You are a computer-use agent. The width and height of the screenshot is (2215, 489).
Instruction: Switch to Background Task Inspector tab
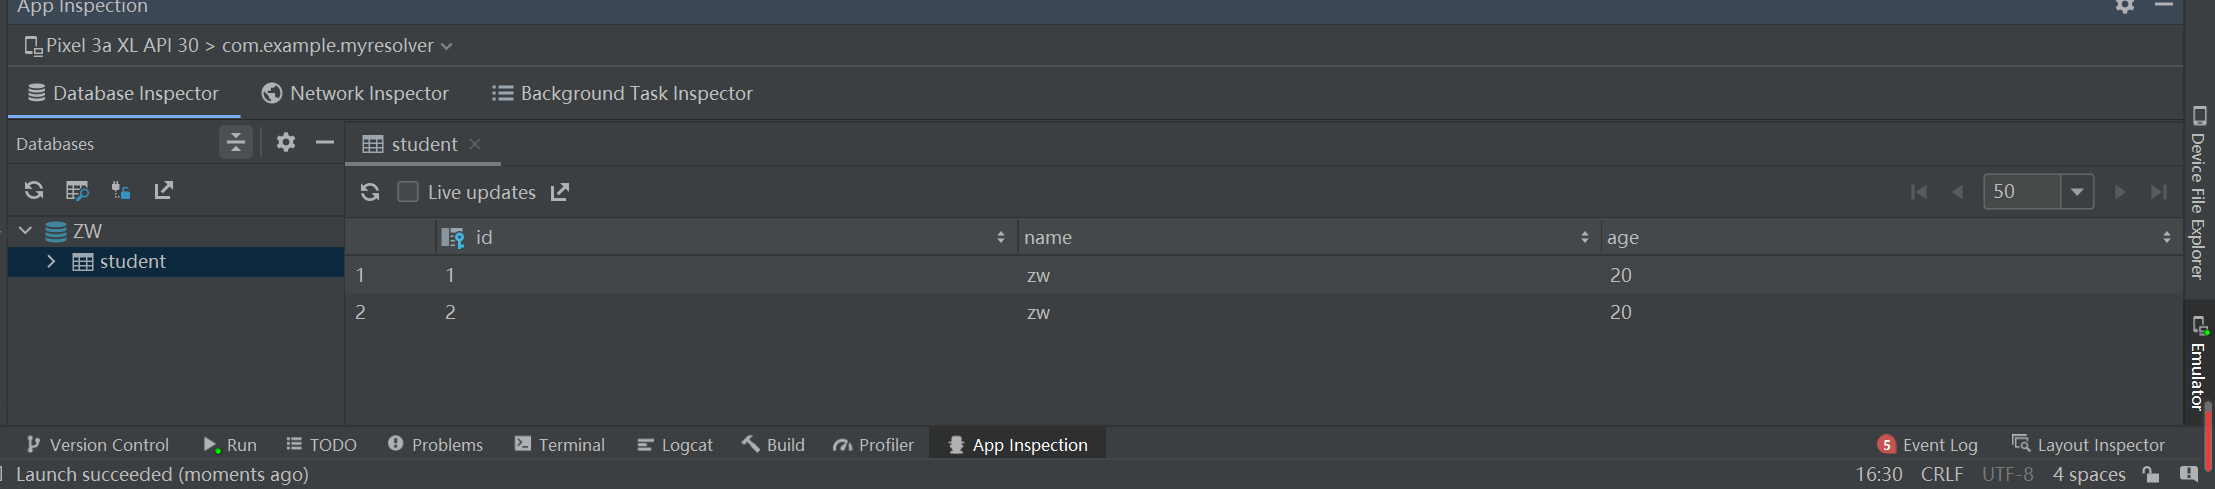coord(622,93)
